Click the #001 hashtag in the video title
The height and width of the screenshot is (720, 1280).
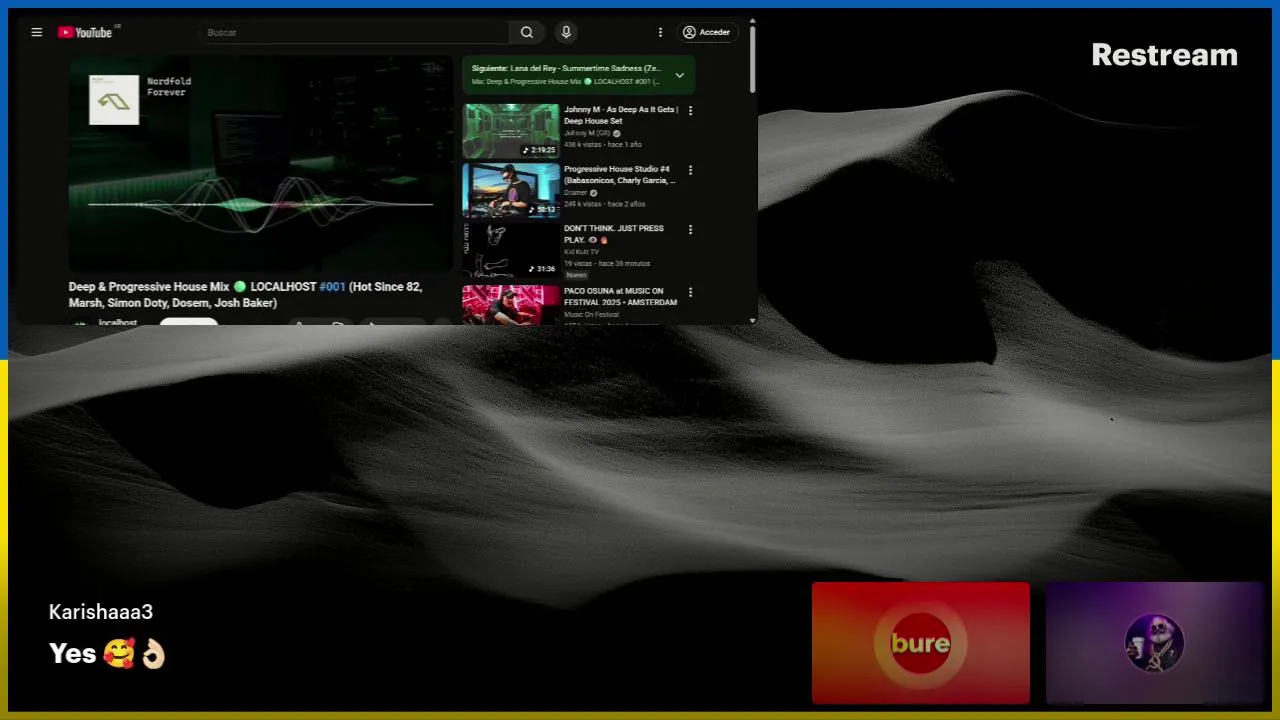(x=332, y=287)
